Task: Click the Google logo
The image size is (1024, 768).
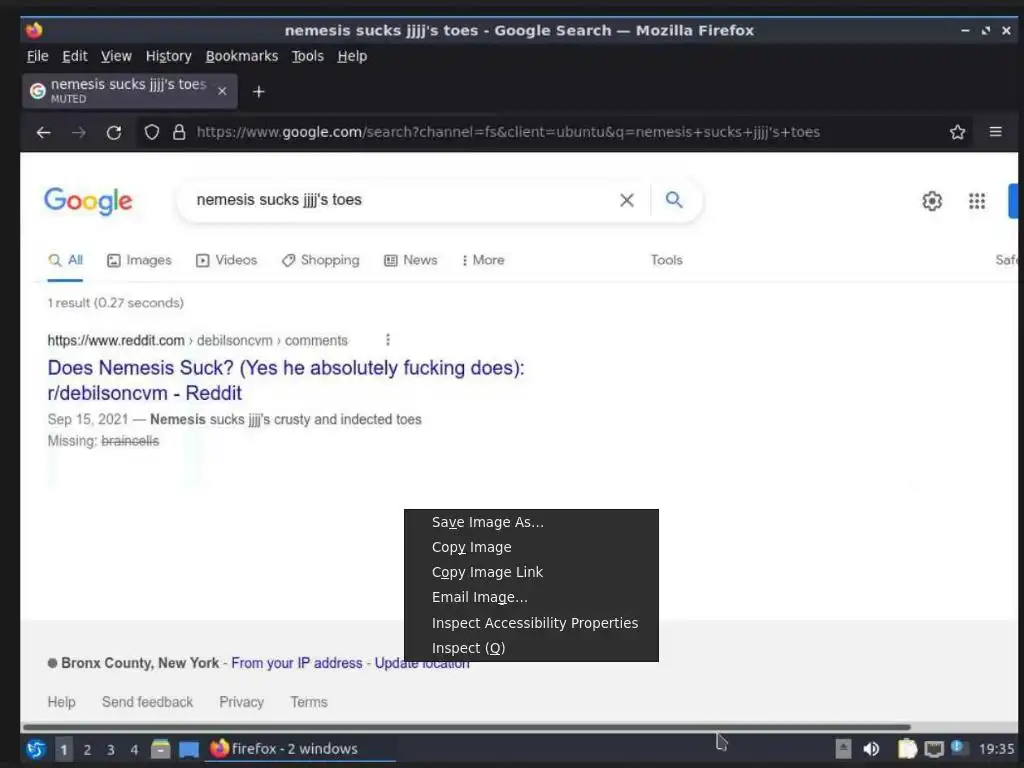Action: tap(88, 200)
